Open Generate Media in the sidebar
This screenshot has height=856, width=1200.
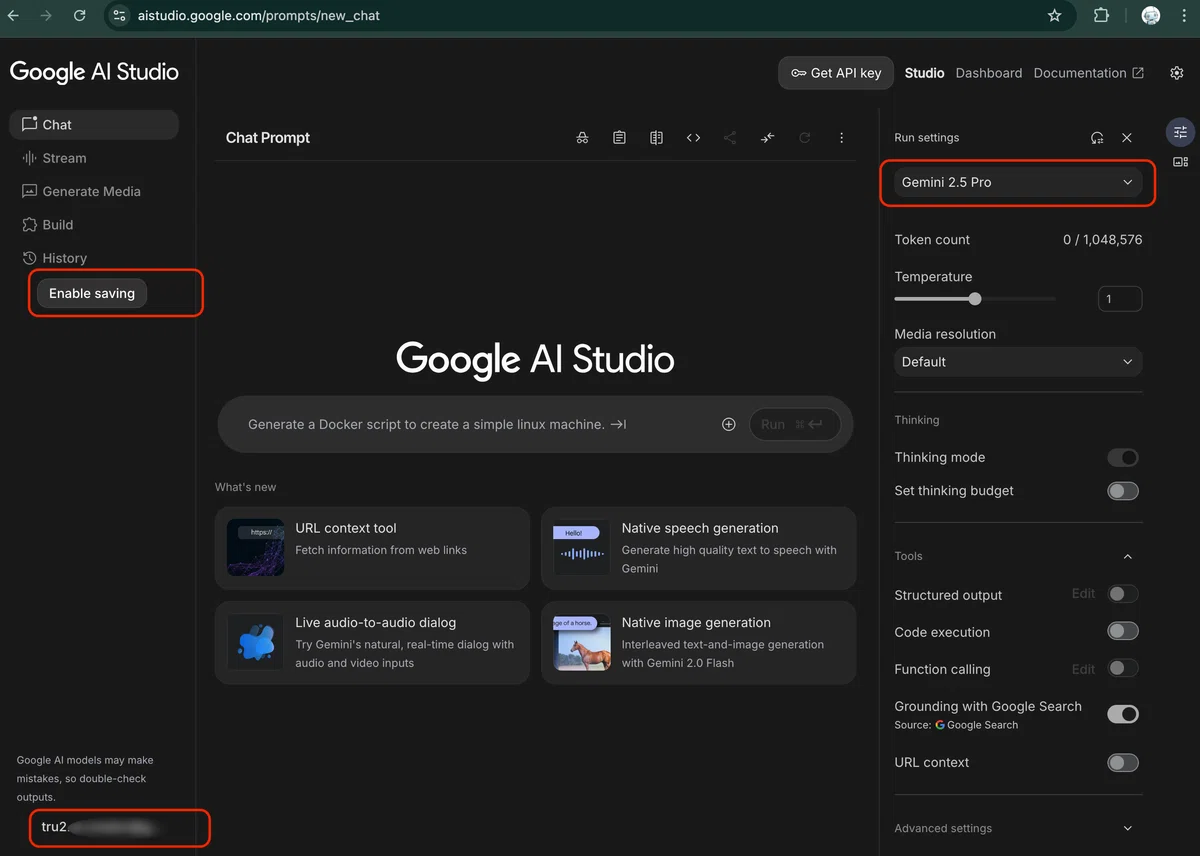94,191
